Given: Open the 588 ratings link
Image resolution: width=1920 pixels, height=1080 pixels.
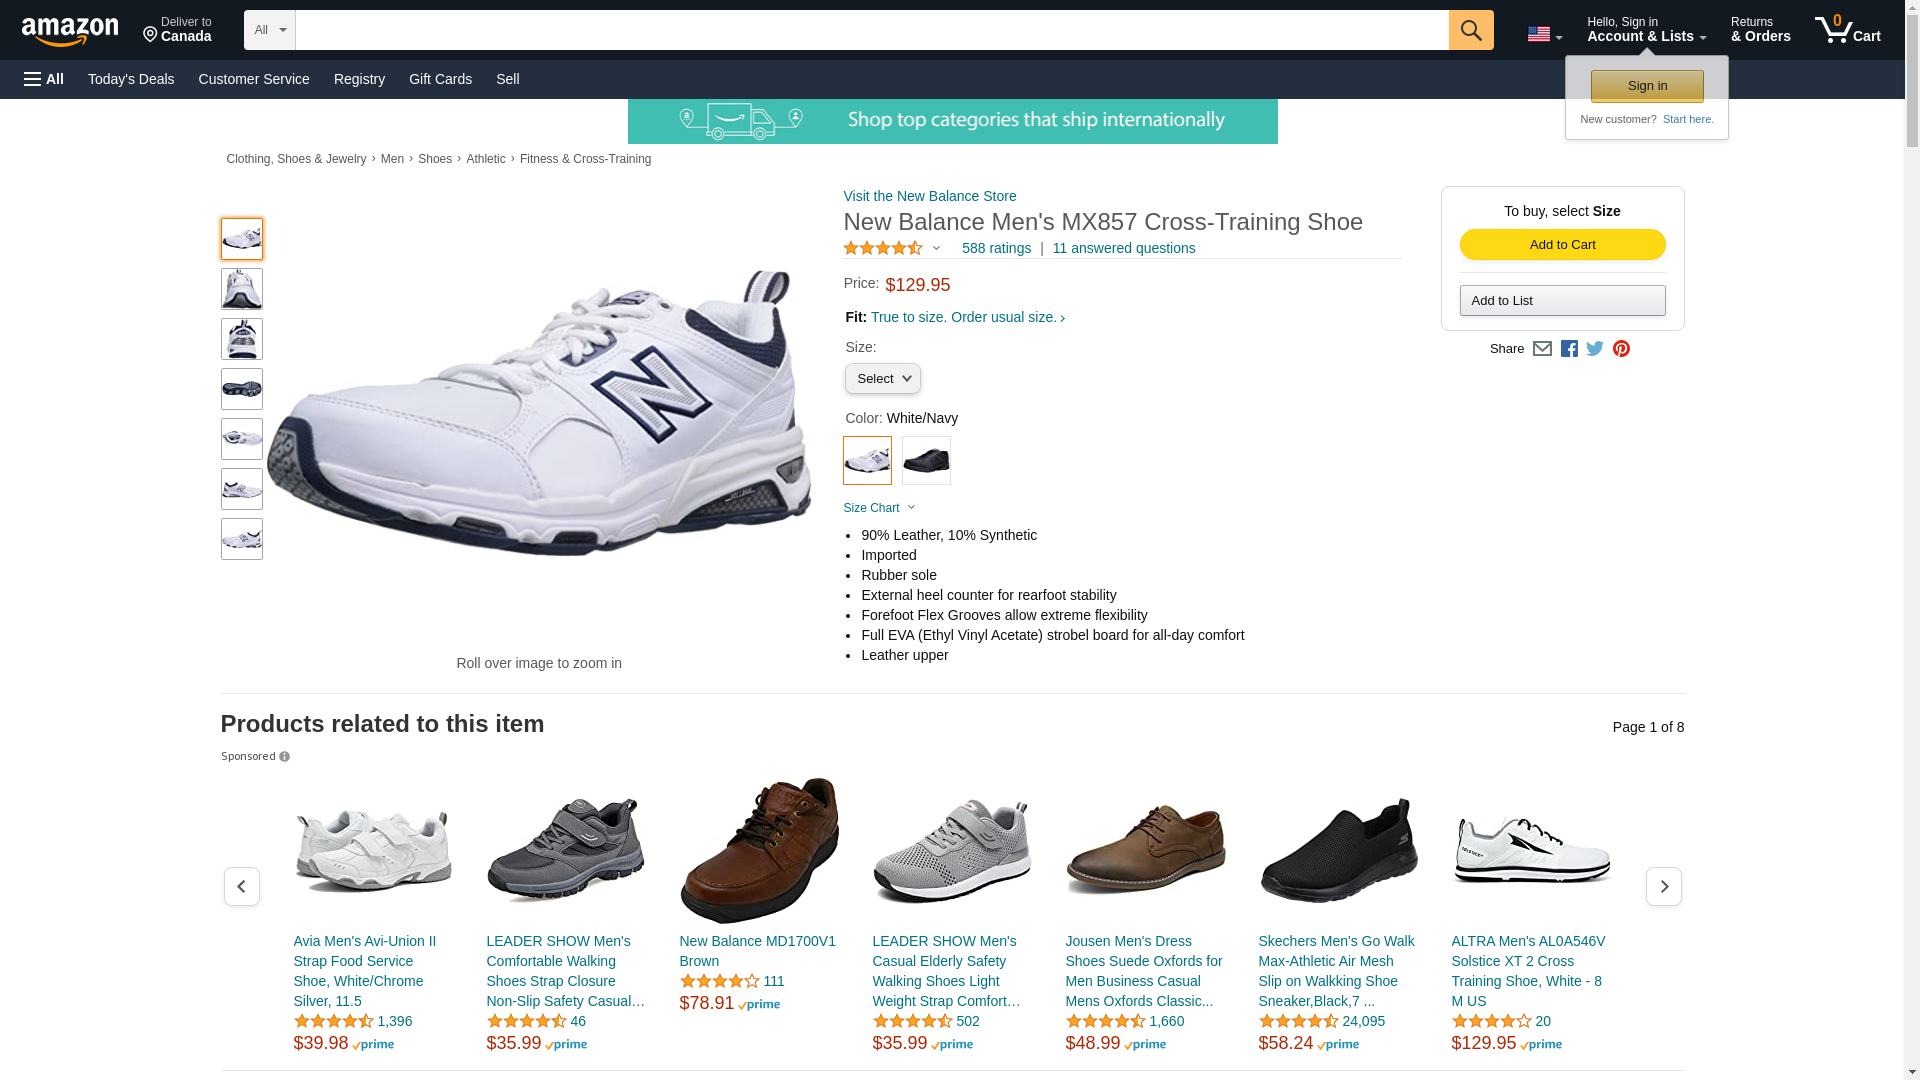Looking at the screenshot, I should [x=995, y=248].
